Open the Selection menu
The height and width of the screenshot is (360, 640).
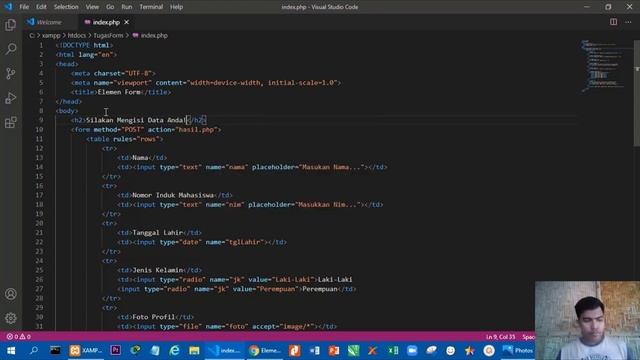coord(66,7)
